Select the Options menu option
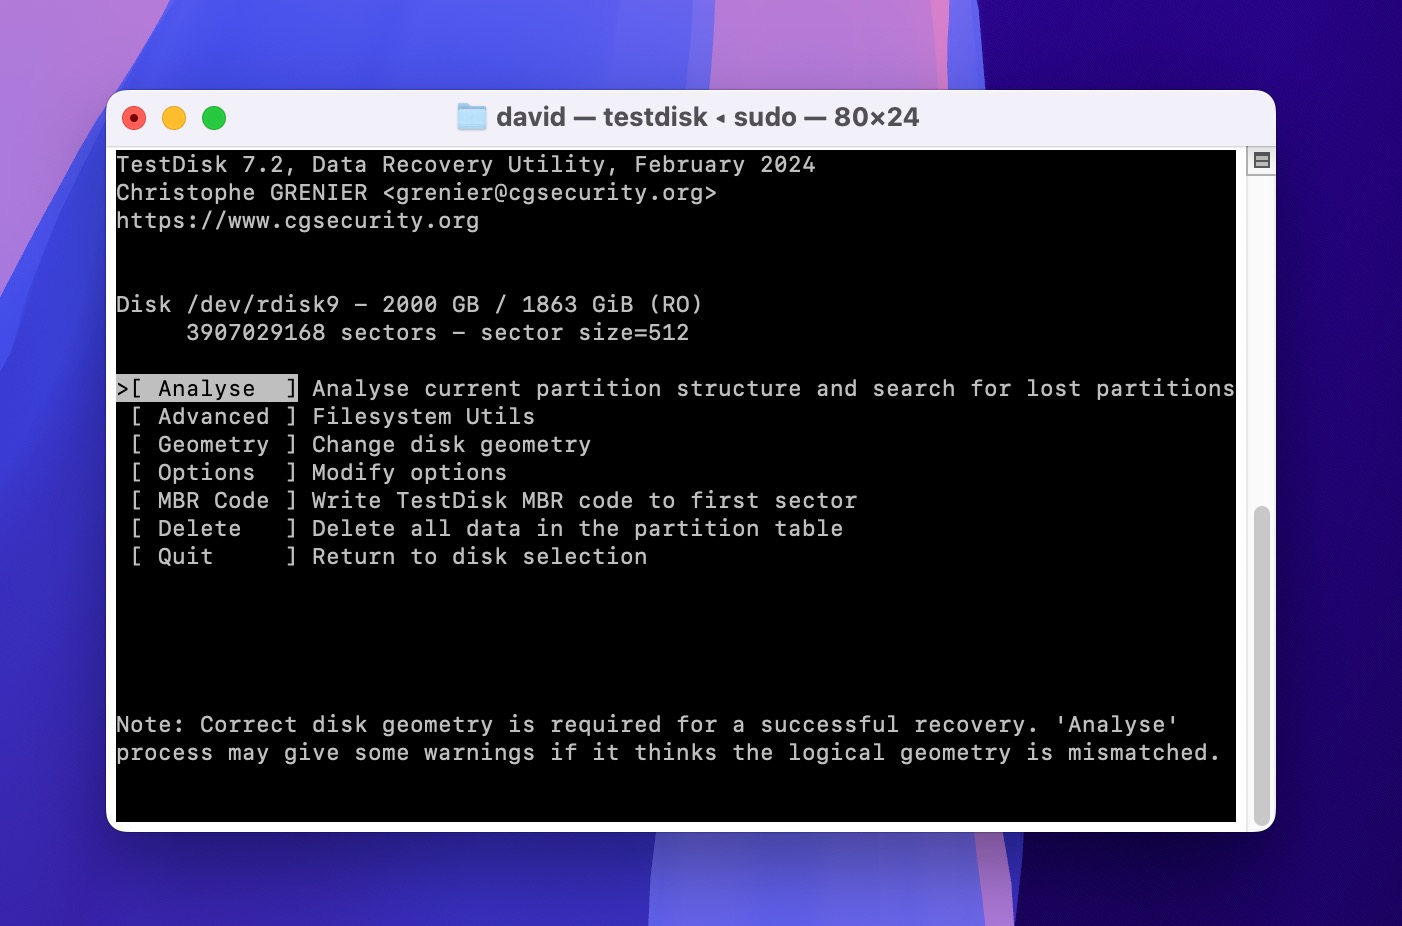1402x926 pixels. 214,472
